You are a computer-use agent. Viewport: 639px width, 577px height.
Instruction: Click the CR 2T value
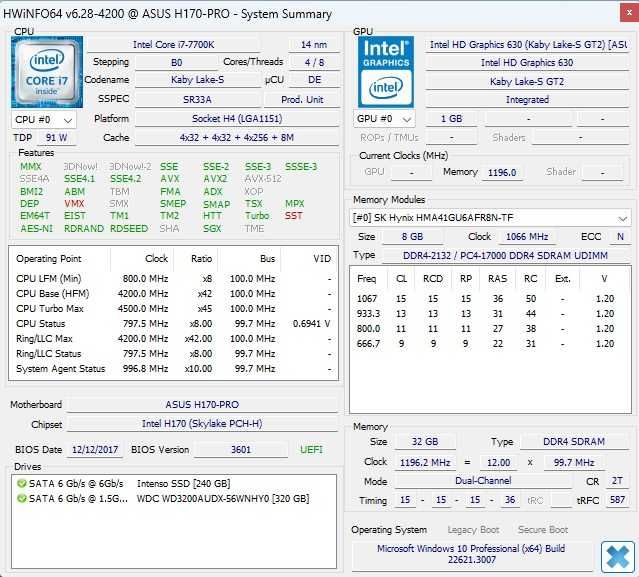[617, 481]
